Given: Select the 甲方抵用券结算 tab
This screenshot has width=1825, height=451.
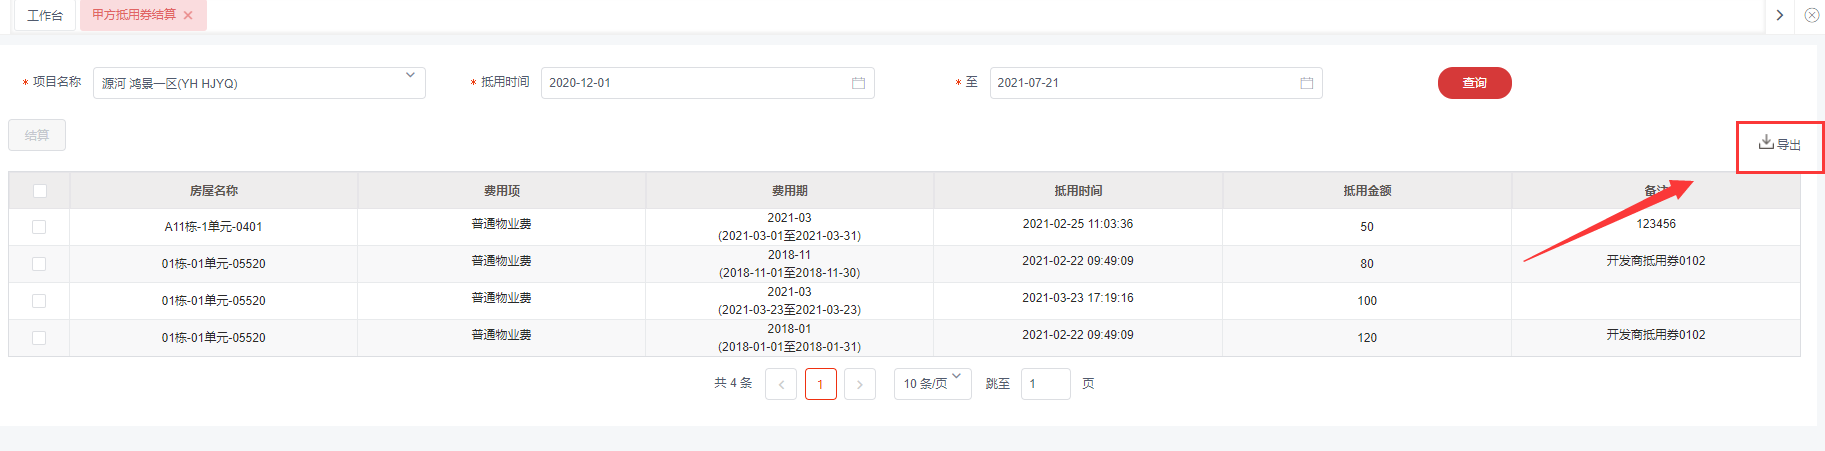Looking at the screenshot, I should point(134,15).
